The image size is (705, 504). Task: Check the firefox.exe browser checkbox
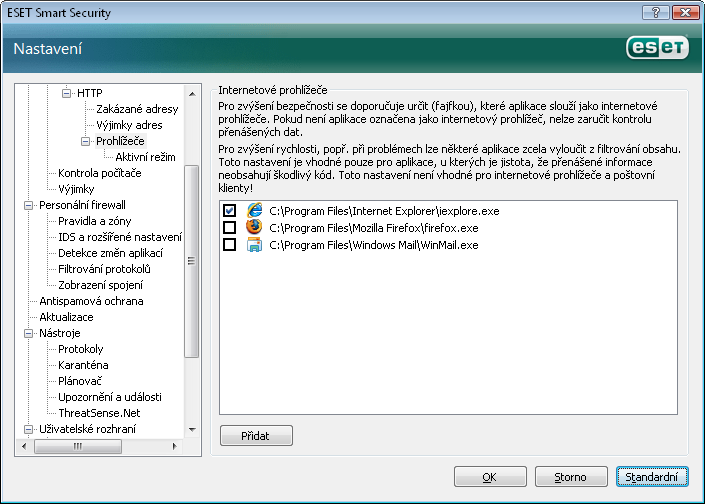(x=229, y=227)
